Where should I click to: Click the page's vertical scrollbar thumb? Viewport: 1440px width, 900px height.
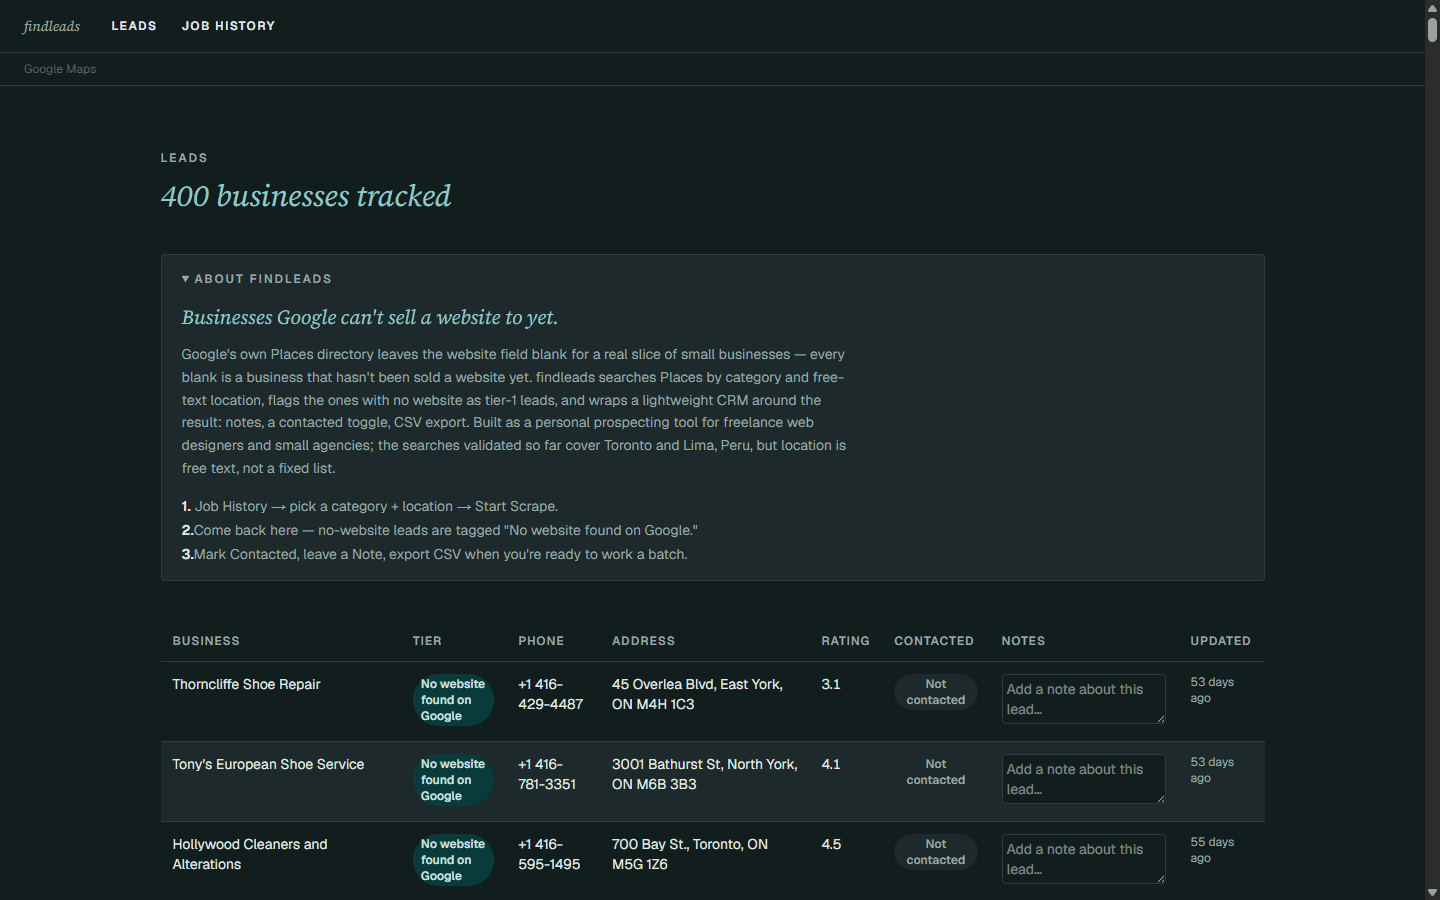[x=1432, y=29]
